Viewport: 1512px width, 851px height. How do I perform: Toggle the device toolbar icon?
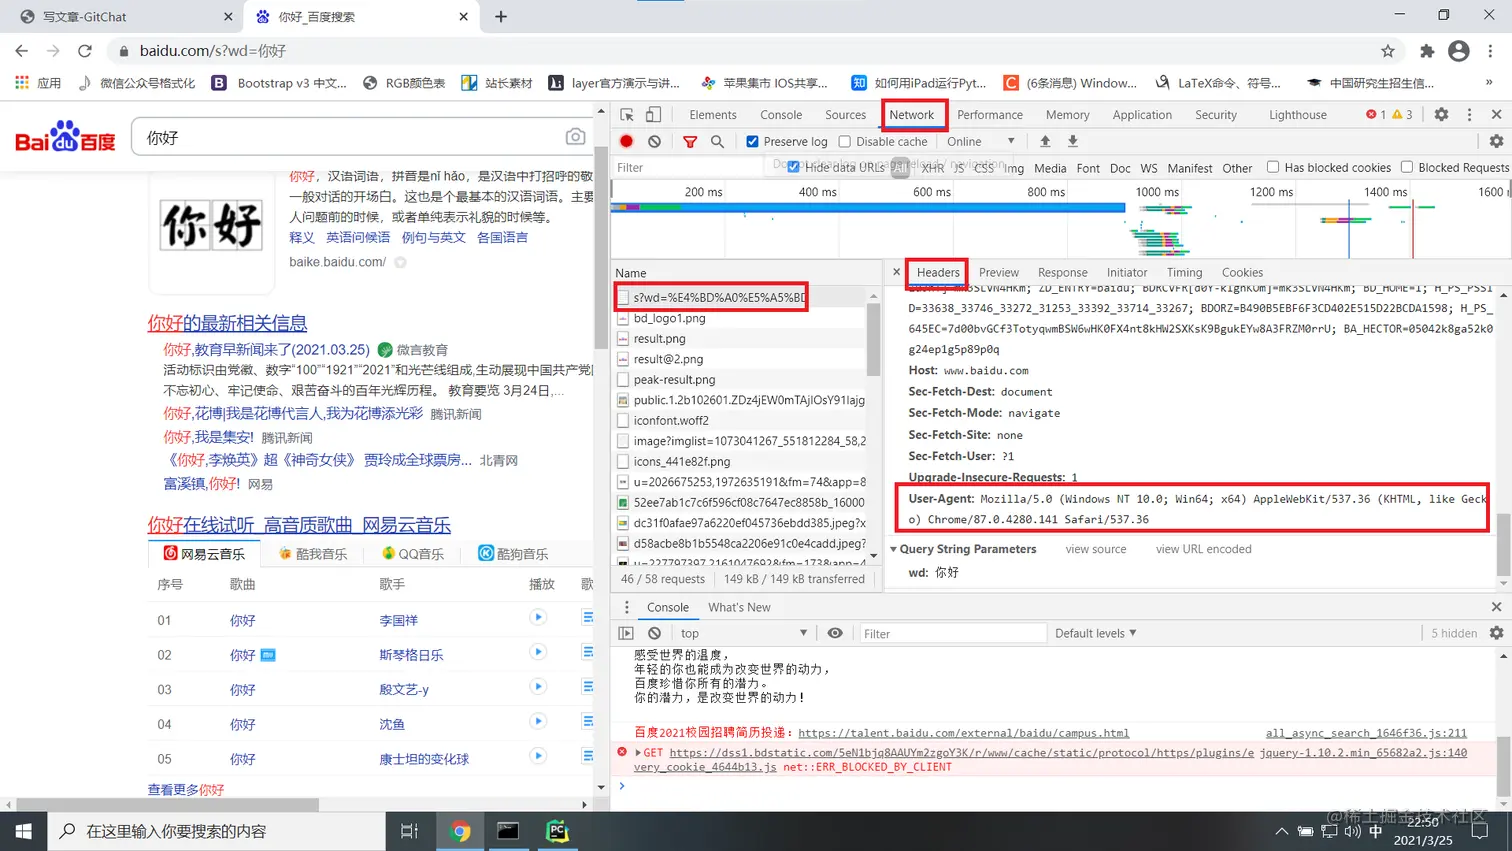pyautogui.click(x=653, y=115)
